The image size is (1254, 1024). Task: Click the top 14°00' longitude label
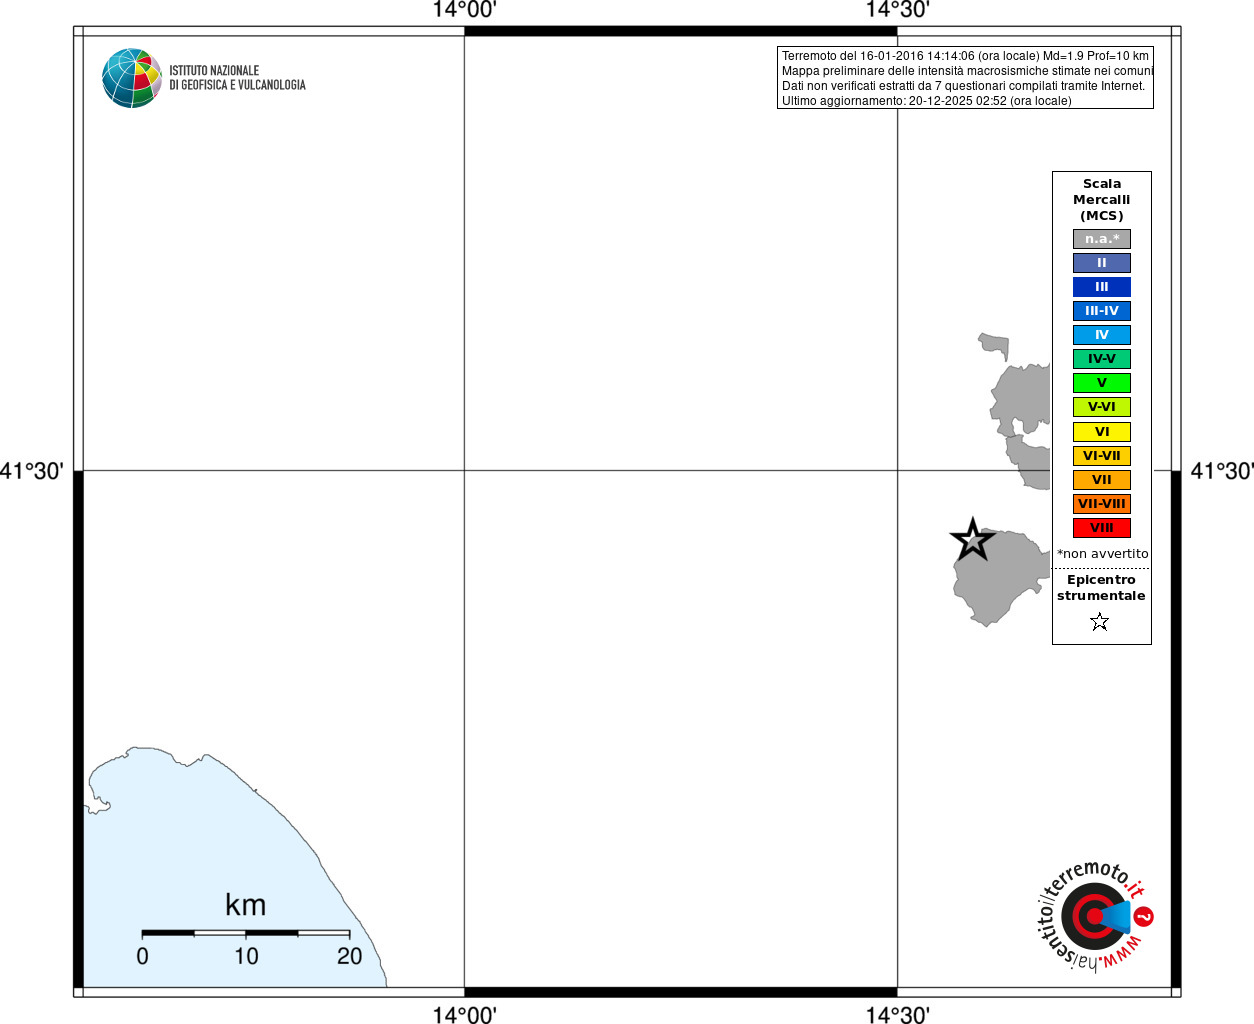pyautogui.click(x=464, y=10)
